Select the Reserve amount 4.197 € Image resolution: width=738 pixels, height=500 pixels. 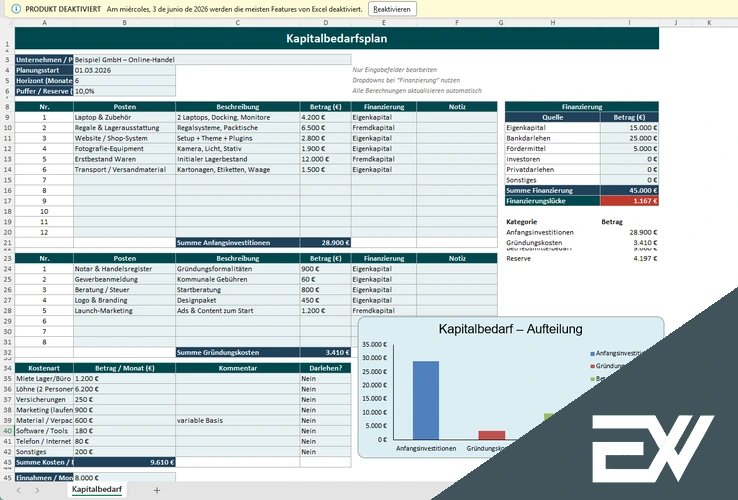(x=629, y=258)
